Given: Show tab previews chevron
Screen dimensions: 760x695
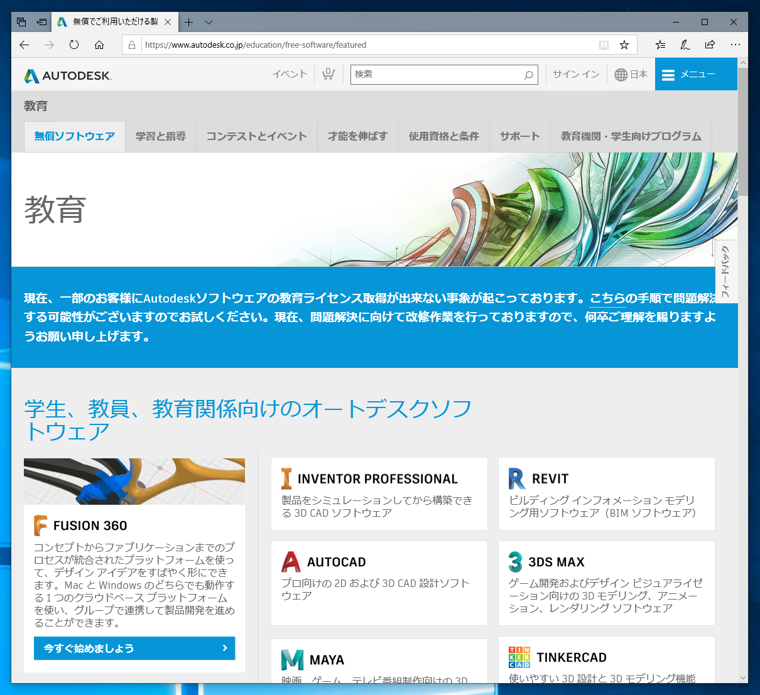Looking at the screenshot, I should pyautogui.click(x=208, y=22).
